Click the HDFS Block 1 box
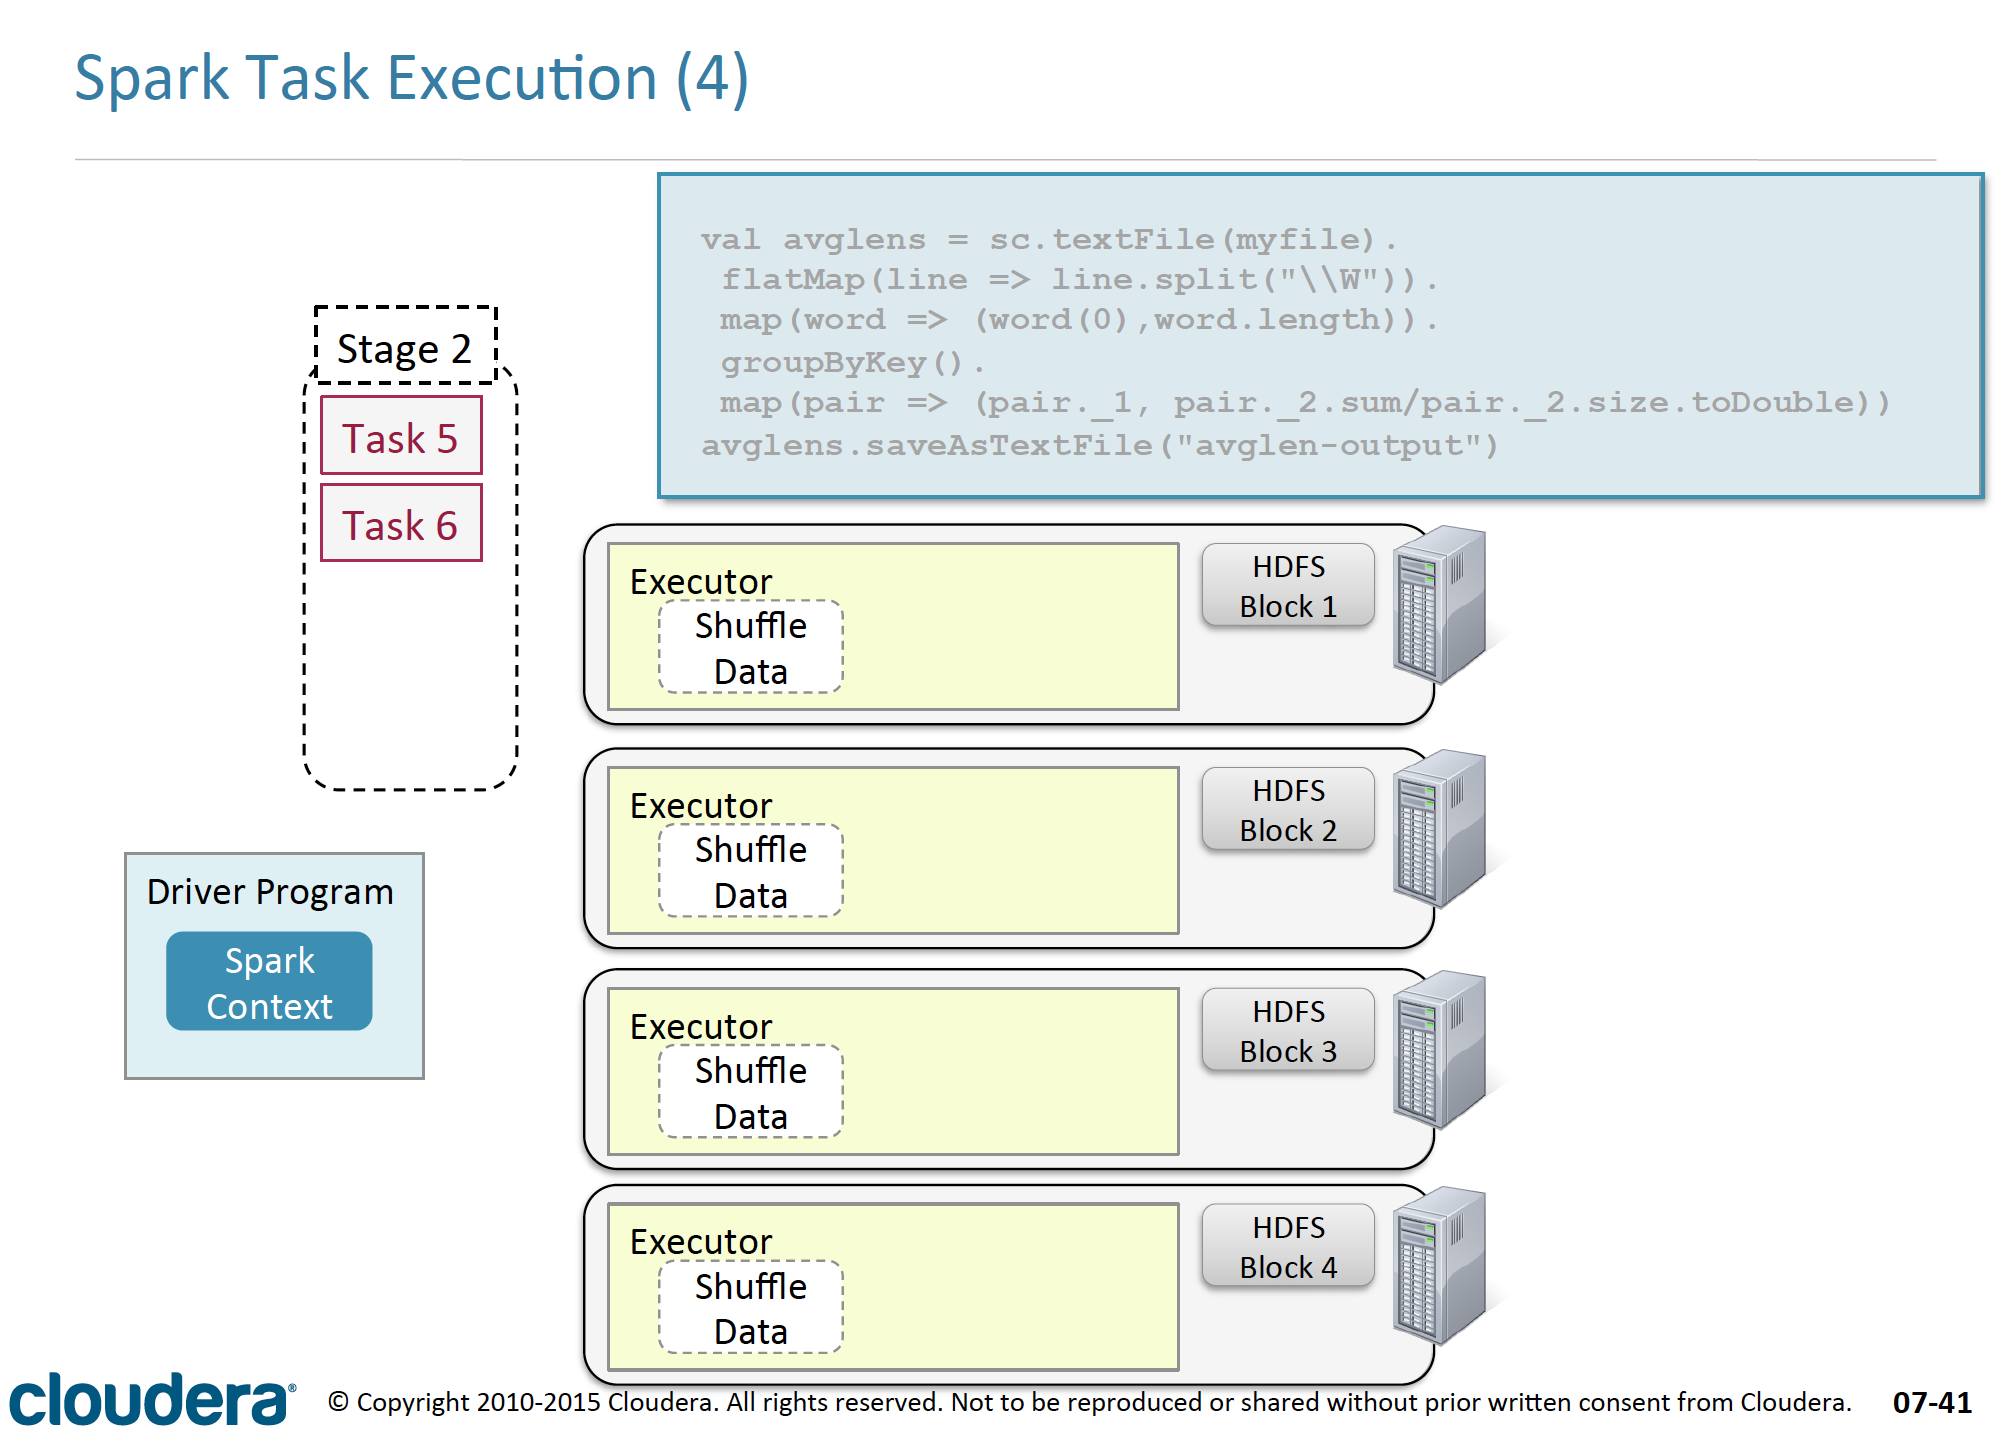 [x=1288, y=586]
